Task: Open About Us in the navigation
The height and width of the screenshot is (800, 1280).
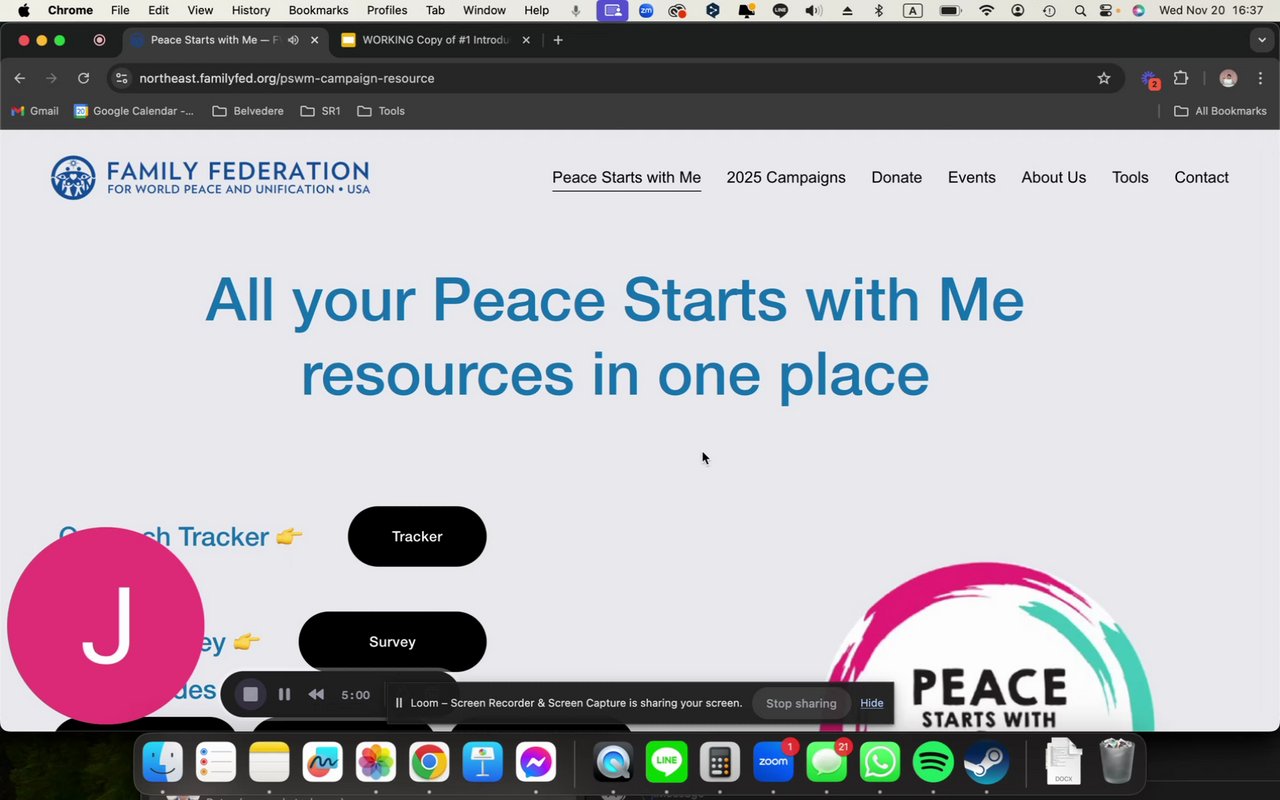Action: [x=1054, y=177]
